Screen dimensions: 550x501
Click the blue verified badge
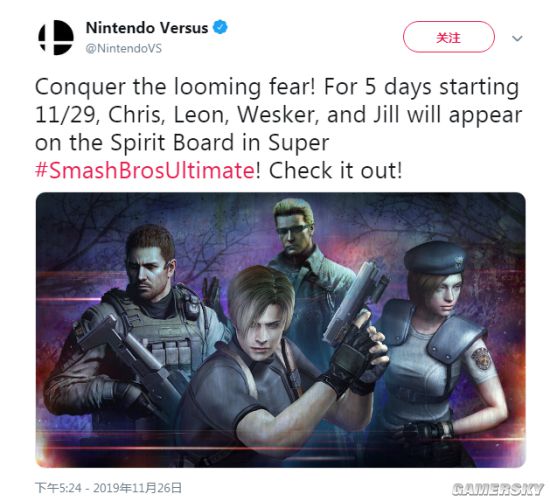(x=221, y=27)
